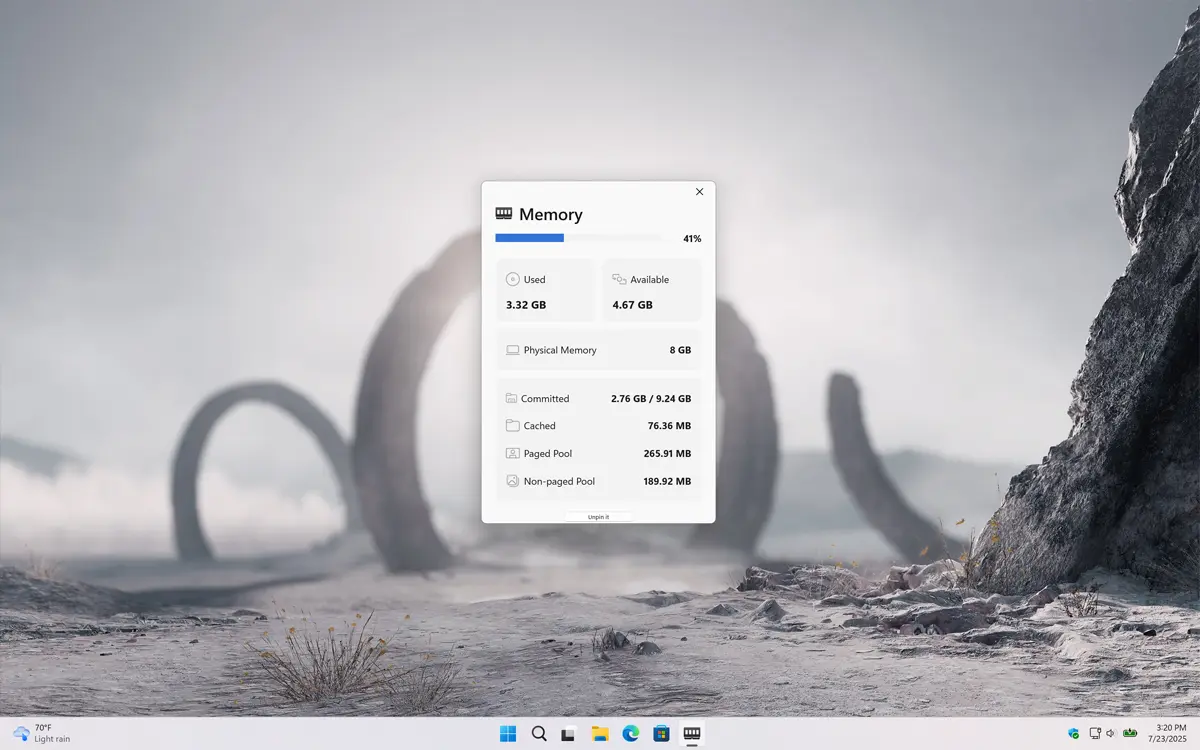Click the 265.91 MB paged pool value
1200x750 pixels.
click(667, 453)
